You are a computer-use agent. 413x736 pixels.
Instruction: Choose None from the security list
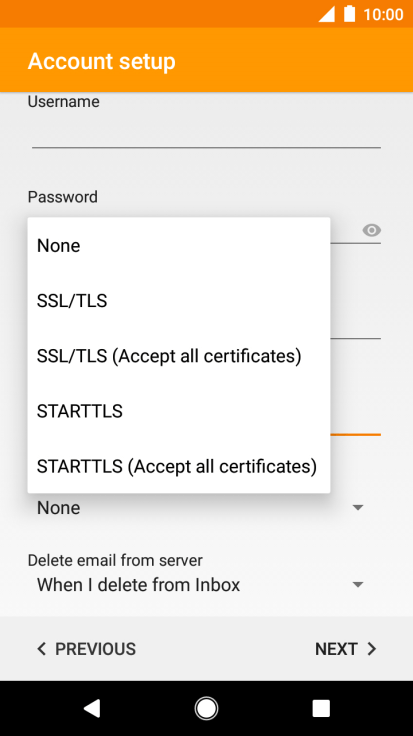tap(179, 245)
